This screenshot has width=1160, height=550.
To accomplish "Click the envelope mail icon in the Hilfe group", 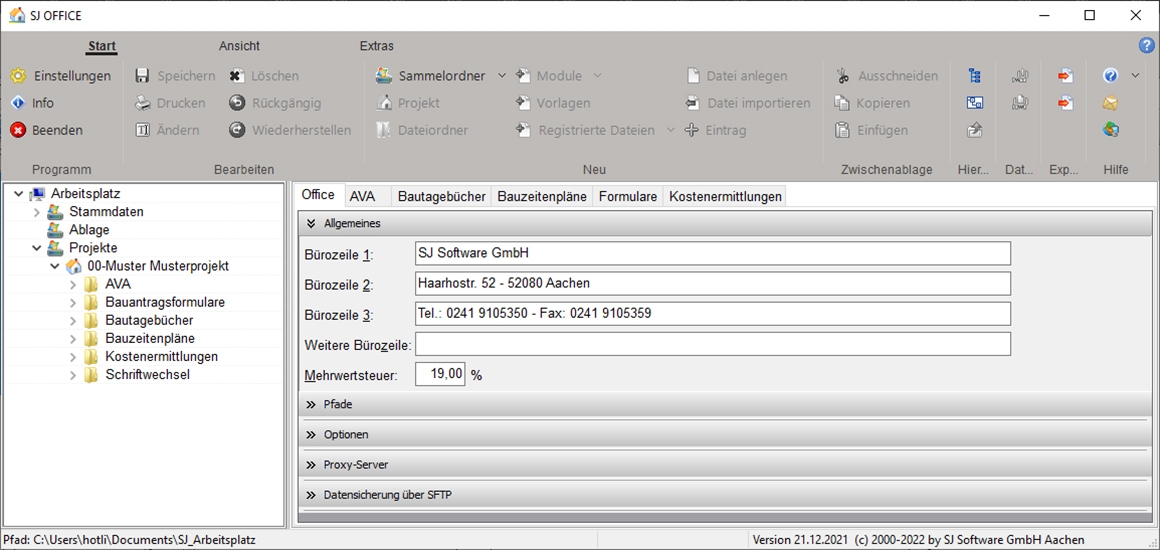I will point(1110,103).
